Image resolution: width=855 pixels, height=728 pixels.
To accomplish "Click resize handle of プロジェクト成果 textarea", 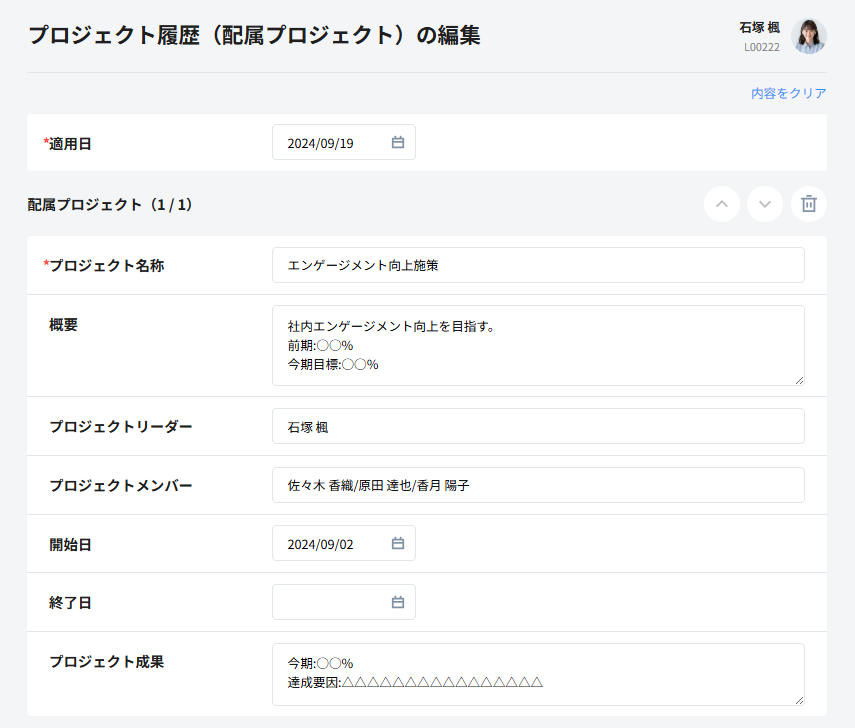I will [798, 699].
